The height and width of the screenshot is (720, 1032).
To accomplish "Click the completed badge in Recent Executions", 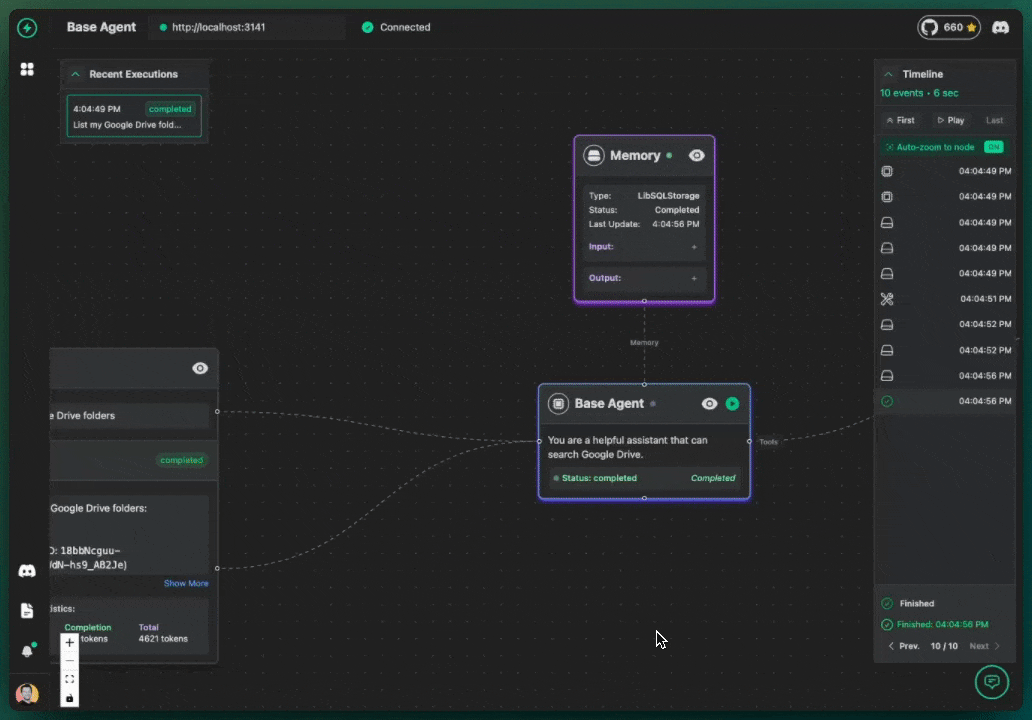I will click(x=170, y=109).
